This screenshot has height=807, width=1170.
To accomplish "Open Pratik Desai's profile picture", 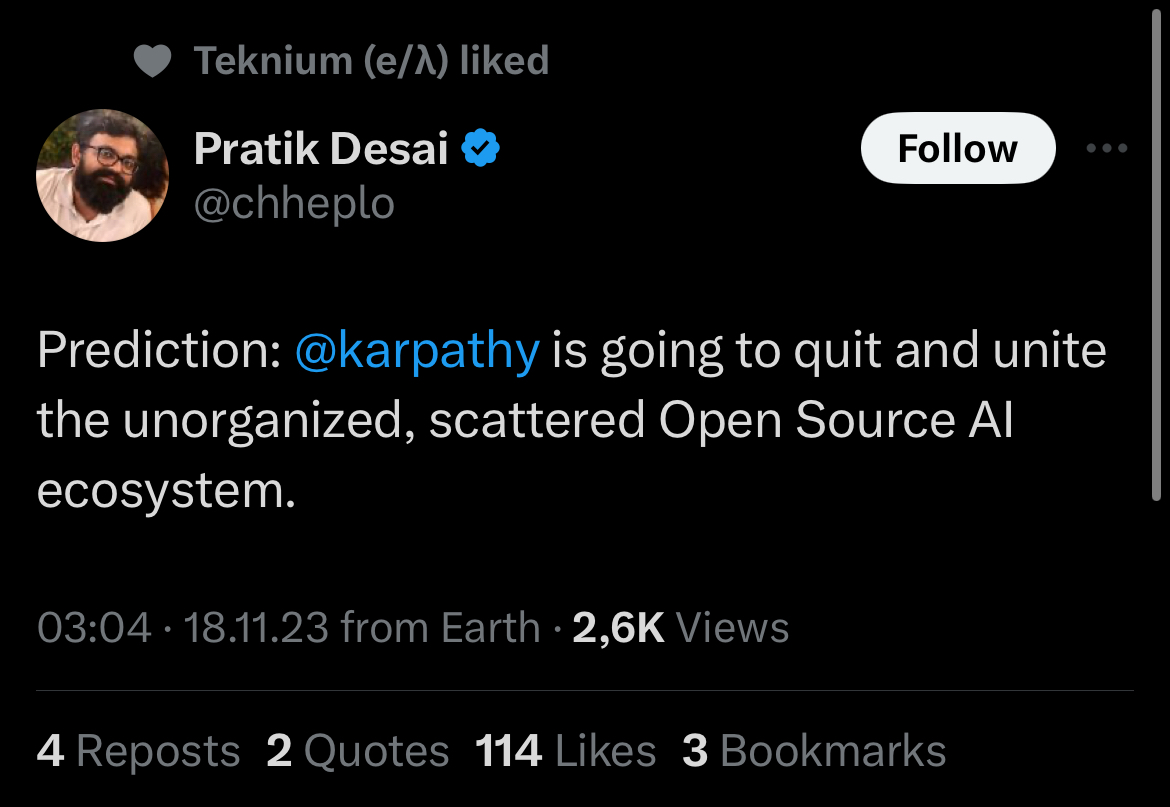I will [102, 175].
